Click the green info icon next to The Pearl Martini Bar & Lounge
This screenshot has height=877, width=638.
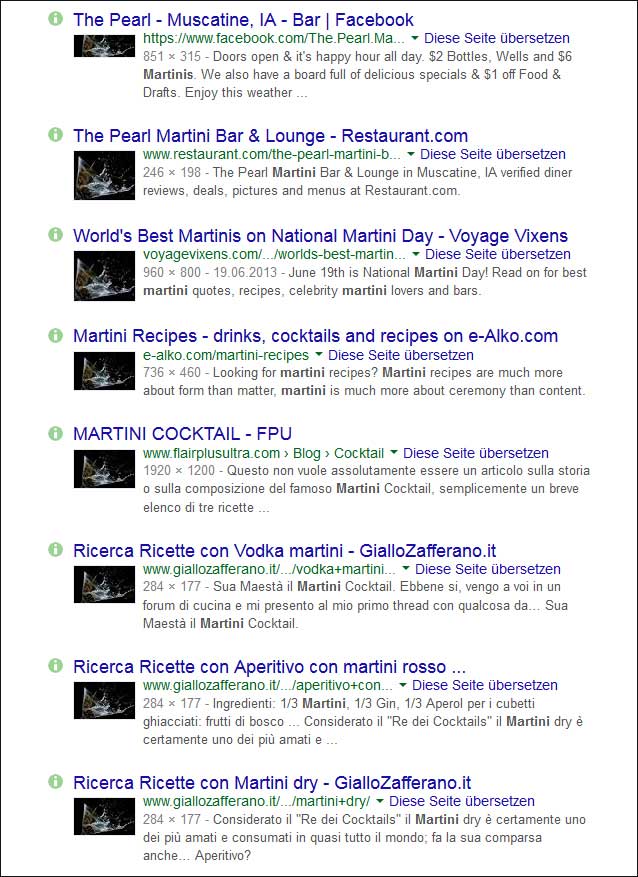(x=55, y=134)
